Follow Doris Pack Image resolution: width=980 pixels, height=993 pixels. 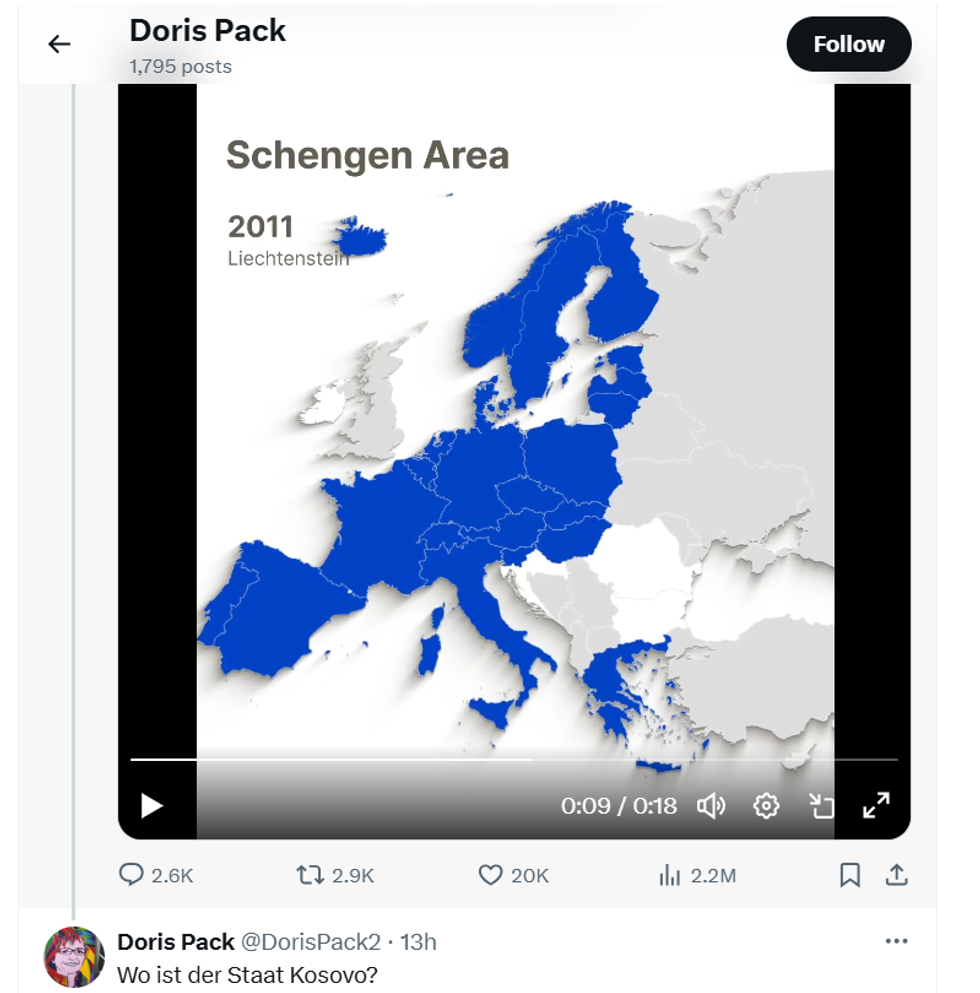pos(848,44)
